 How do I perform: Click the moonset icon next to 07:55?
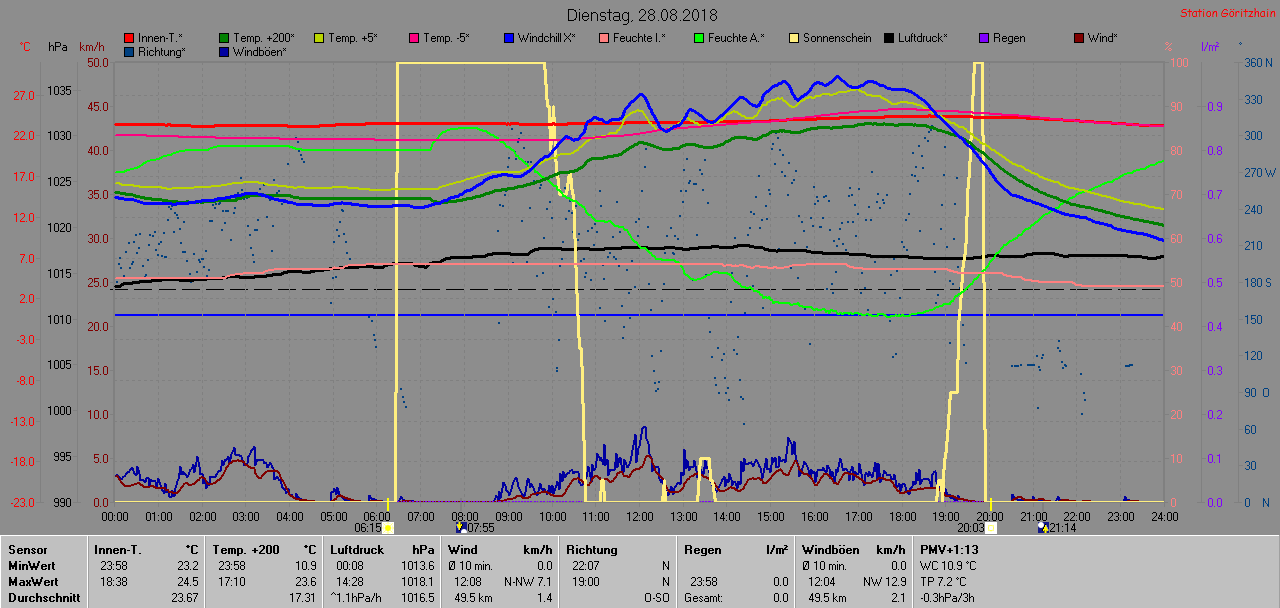[461, 527]
